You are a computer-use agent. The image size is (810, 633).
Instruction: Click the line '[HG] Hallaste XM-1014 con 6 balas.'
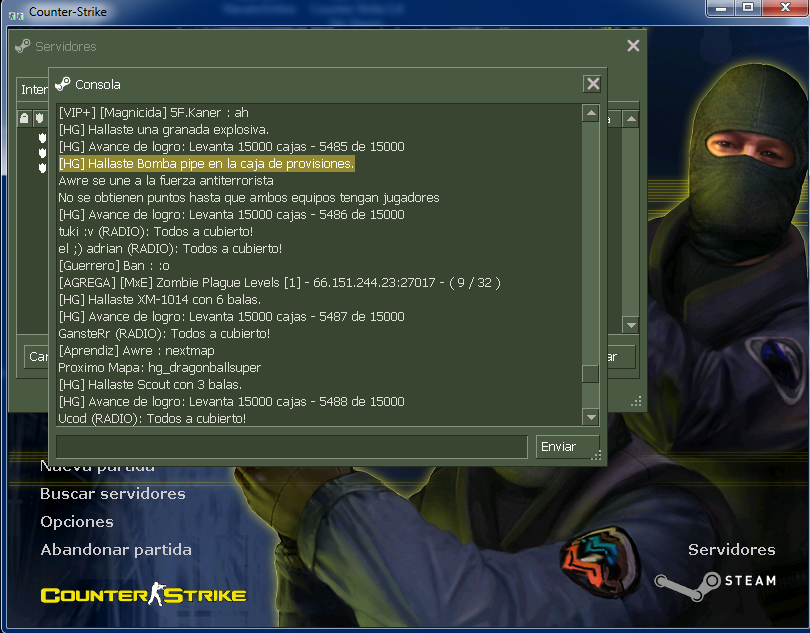(x=160, y=299)
